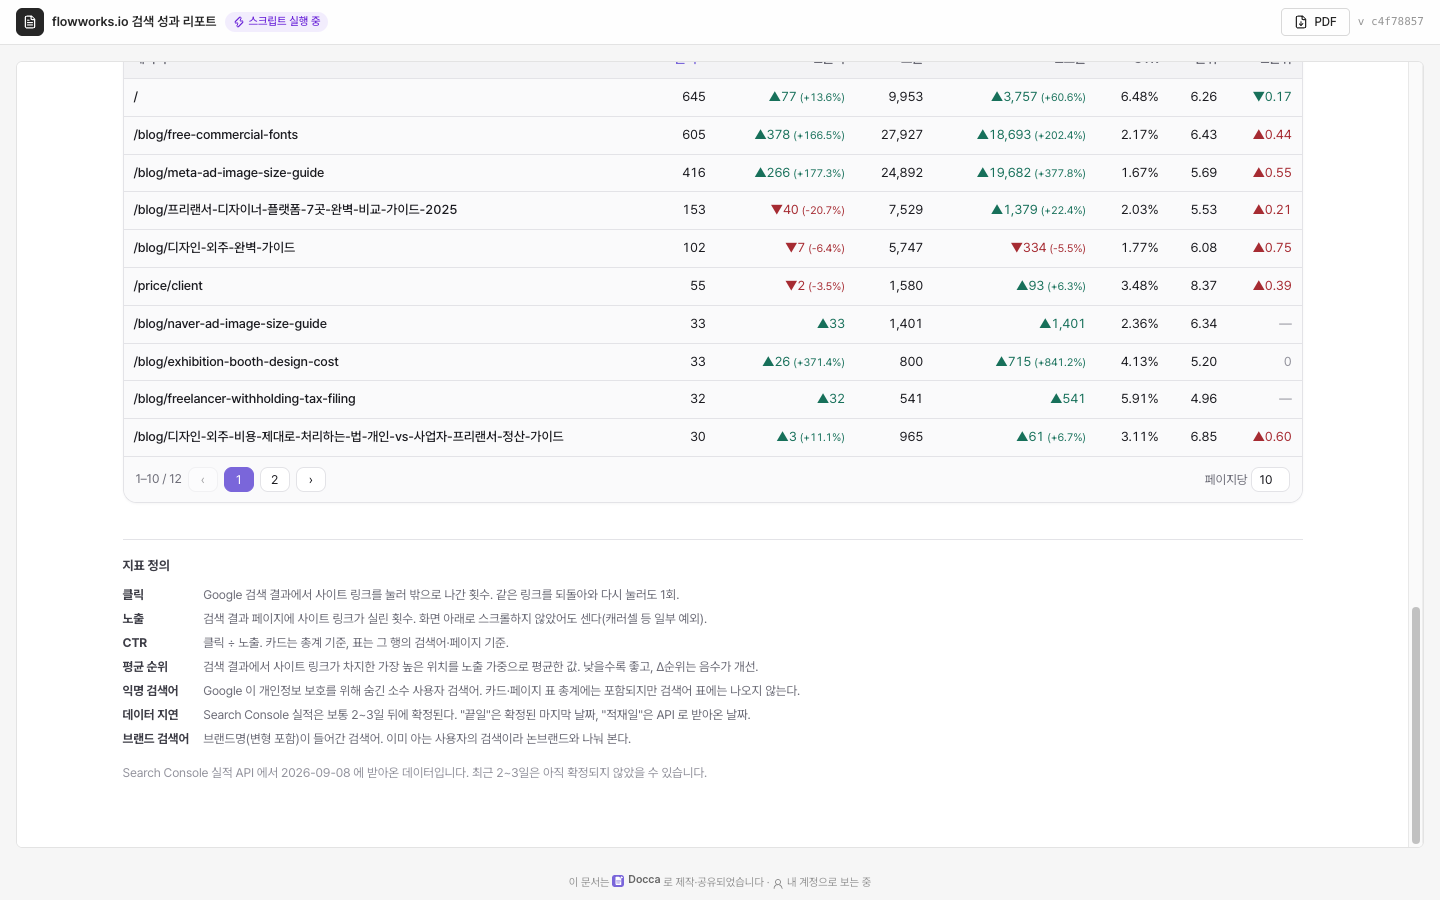
Task: Open the Docca link in footer
Action: coord(644,880)
